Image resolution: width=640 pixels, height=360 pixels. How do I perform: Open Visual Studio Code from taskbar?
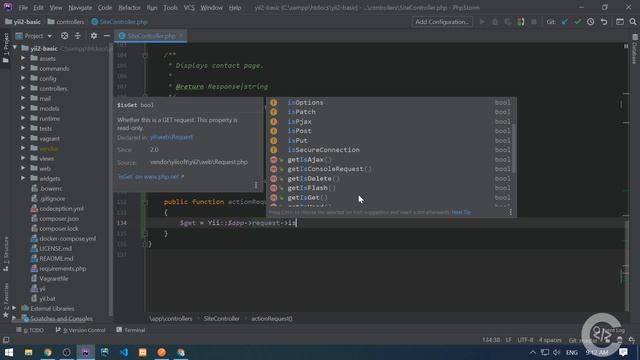(x=124, y=352)
